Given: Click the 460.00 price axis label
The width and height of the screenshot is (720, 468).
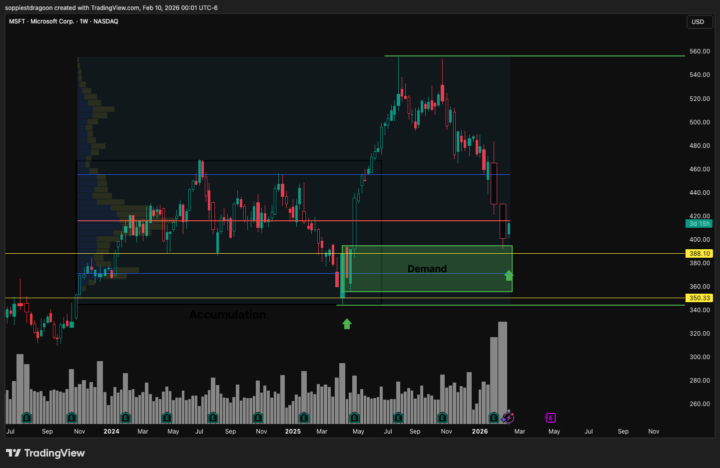Looking at the screenshot, I should [699, 169].
